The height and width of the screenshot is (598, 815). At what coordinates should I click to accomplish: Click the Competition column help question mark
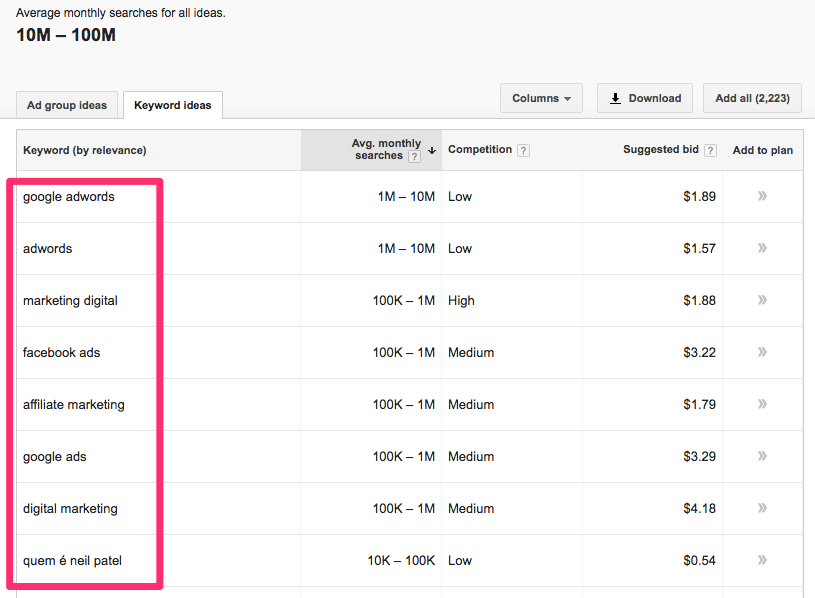coord(524,151)
